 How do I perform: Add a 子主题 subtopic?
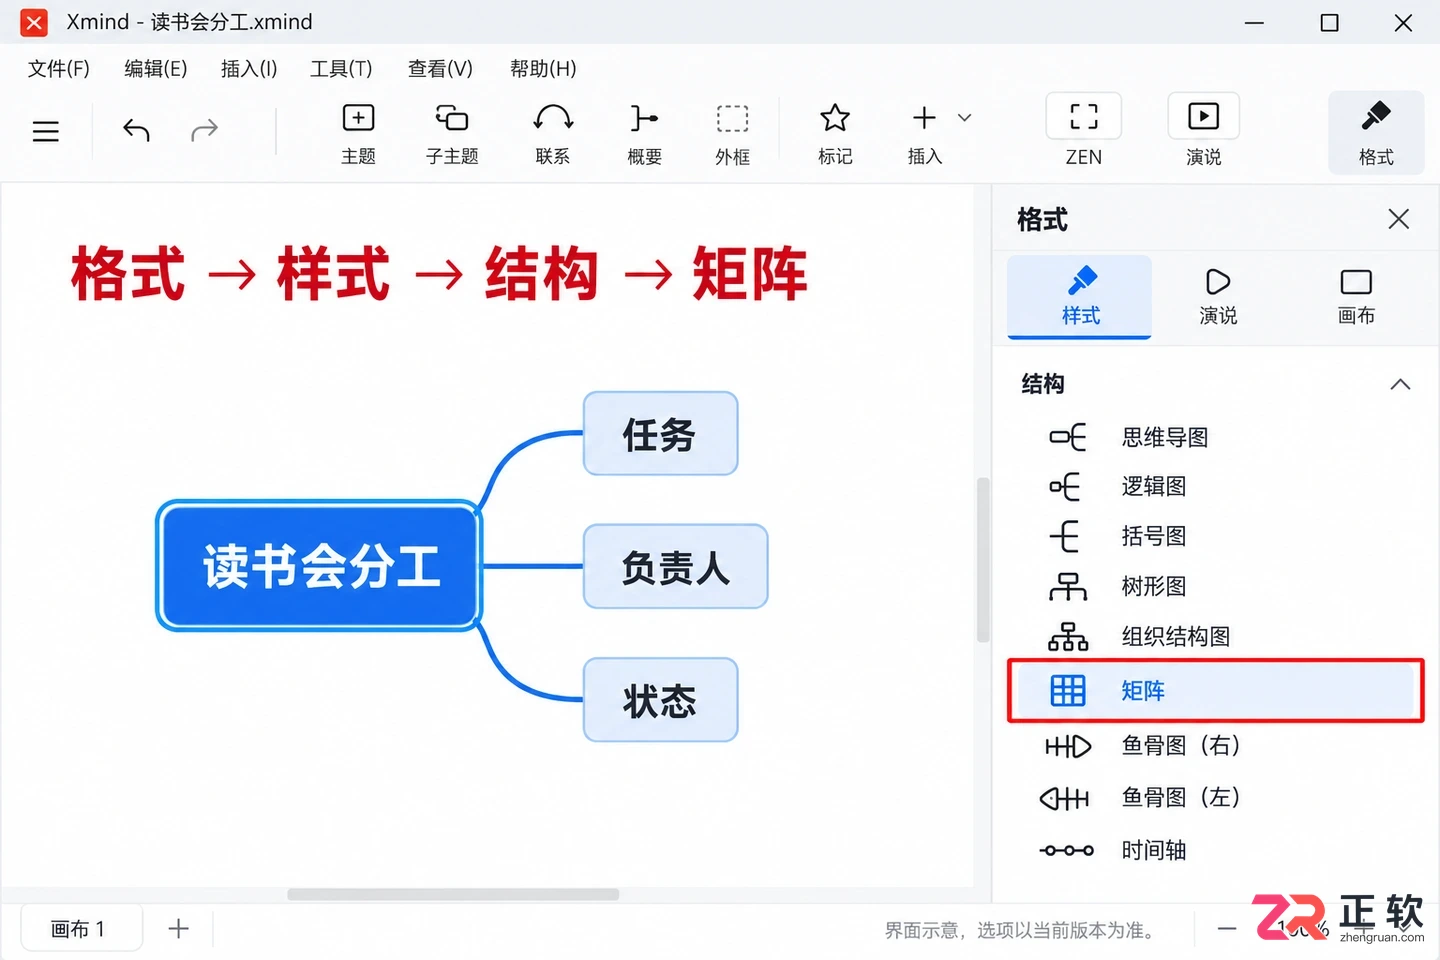pos(452,134)
